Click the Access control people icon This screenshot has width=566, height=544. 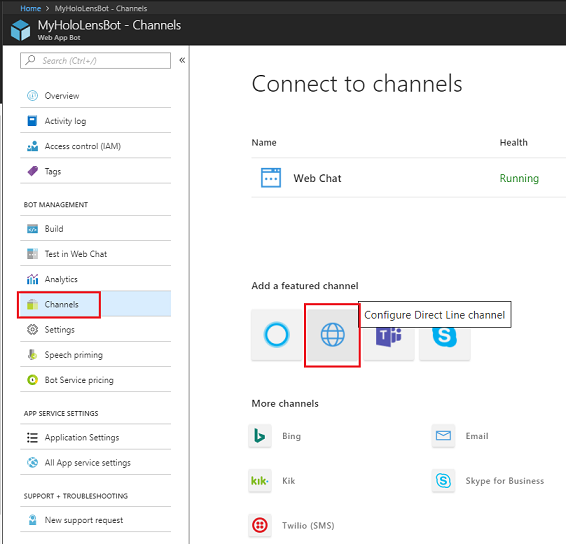[32, 146]
